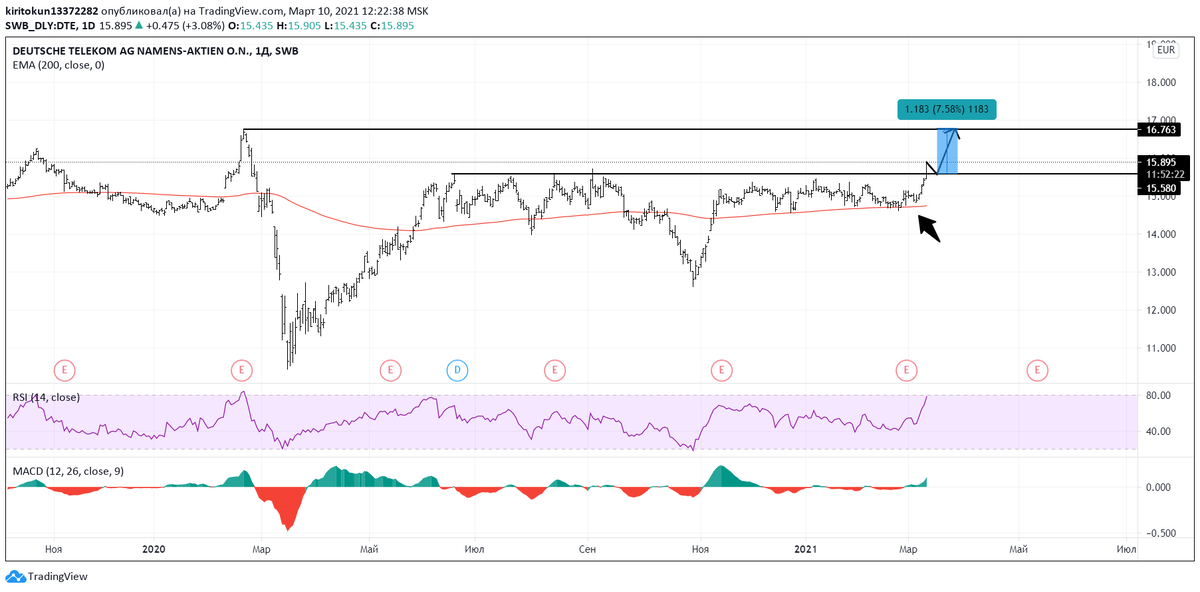Click earnings E marker above Мар 2020
The width and height of the screenshot is (1200, 592).
tap(241, 370)
